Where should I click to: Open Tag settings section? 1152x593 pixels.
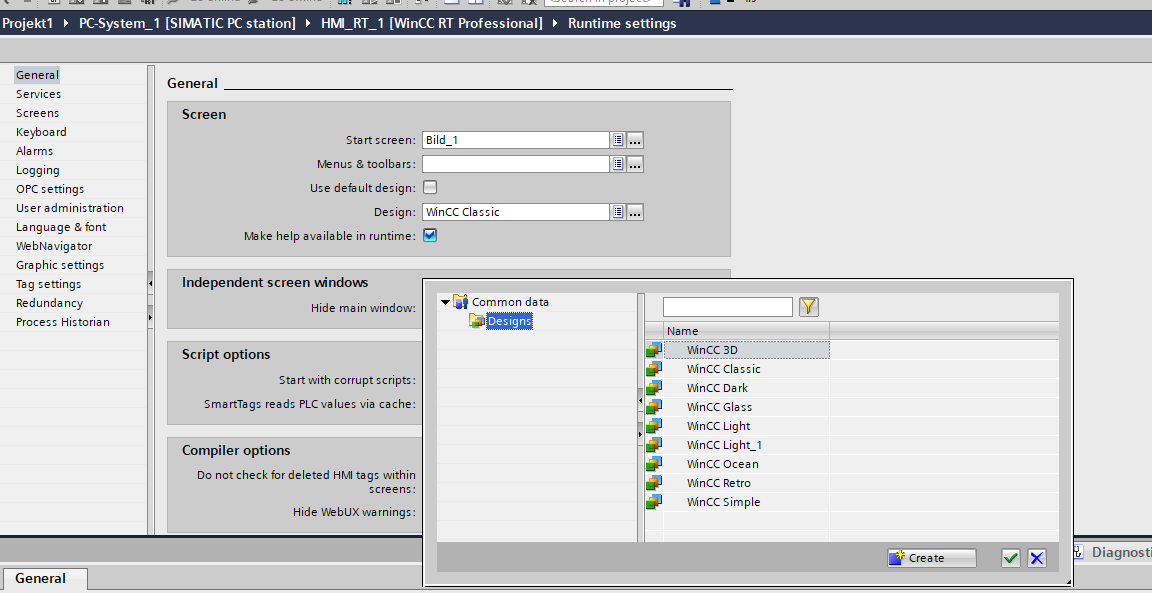(48, 284)
